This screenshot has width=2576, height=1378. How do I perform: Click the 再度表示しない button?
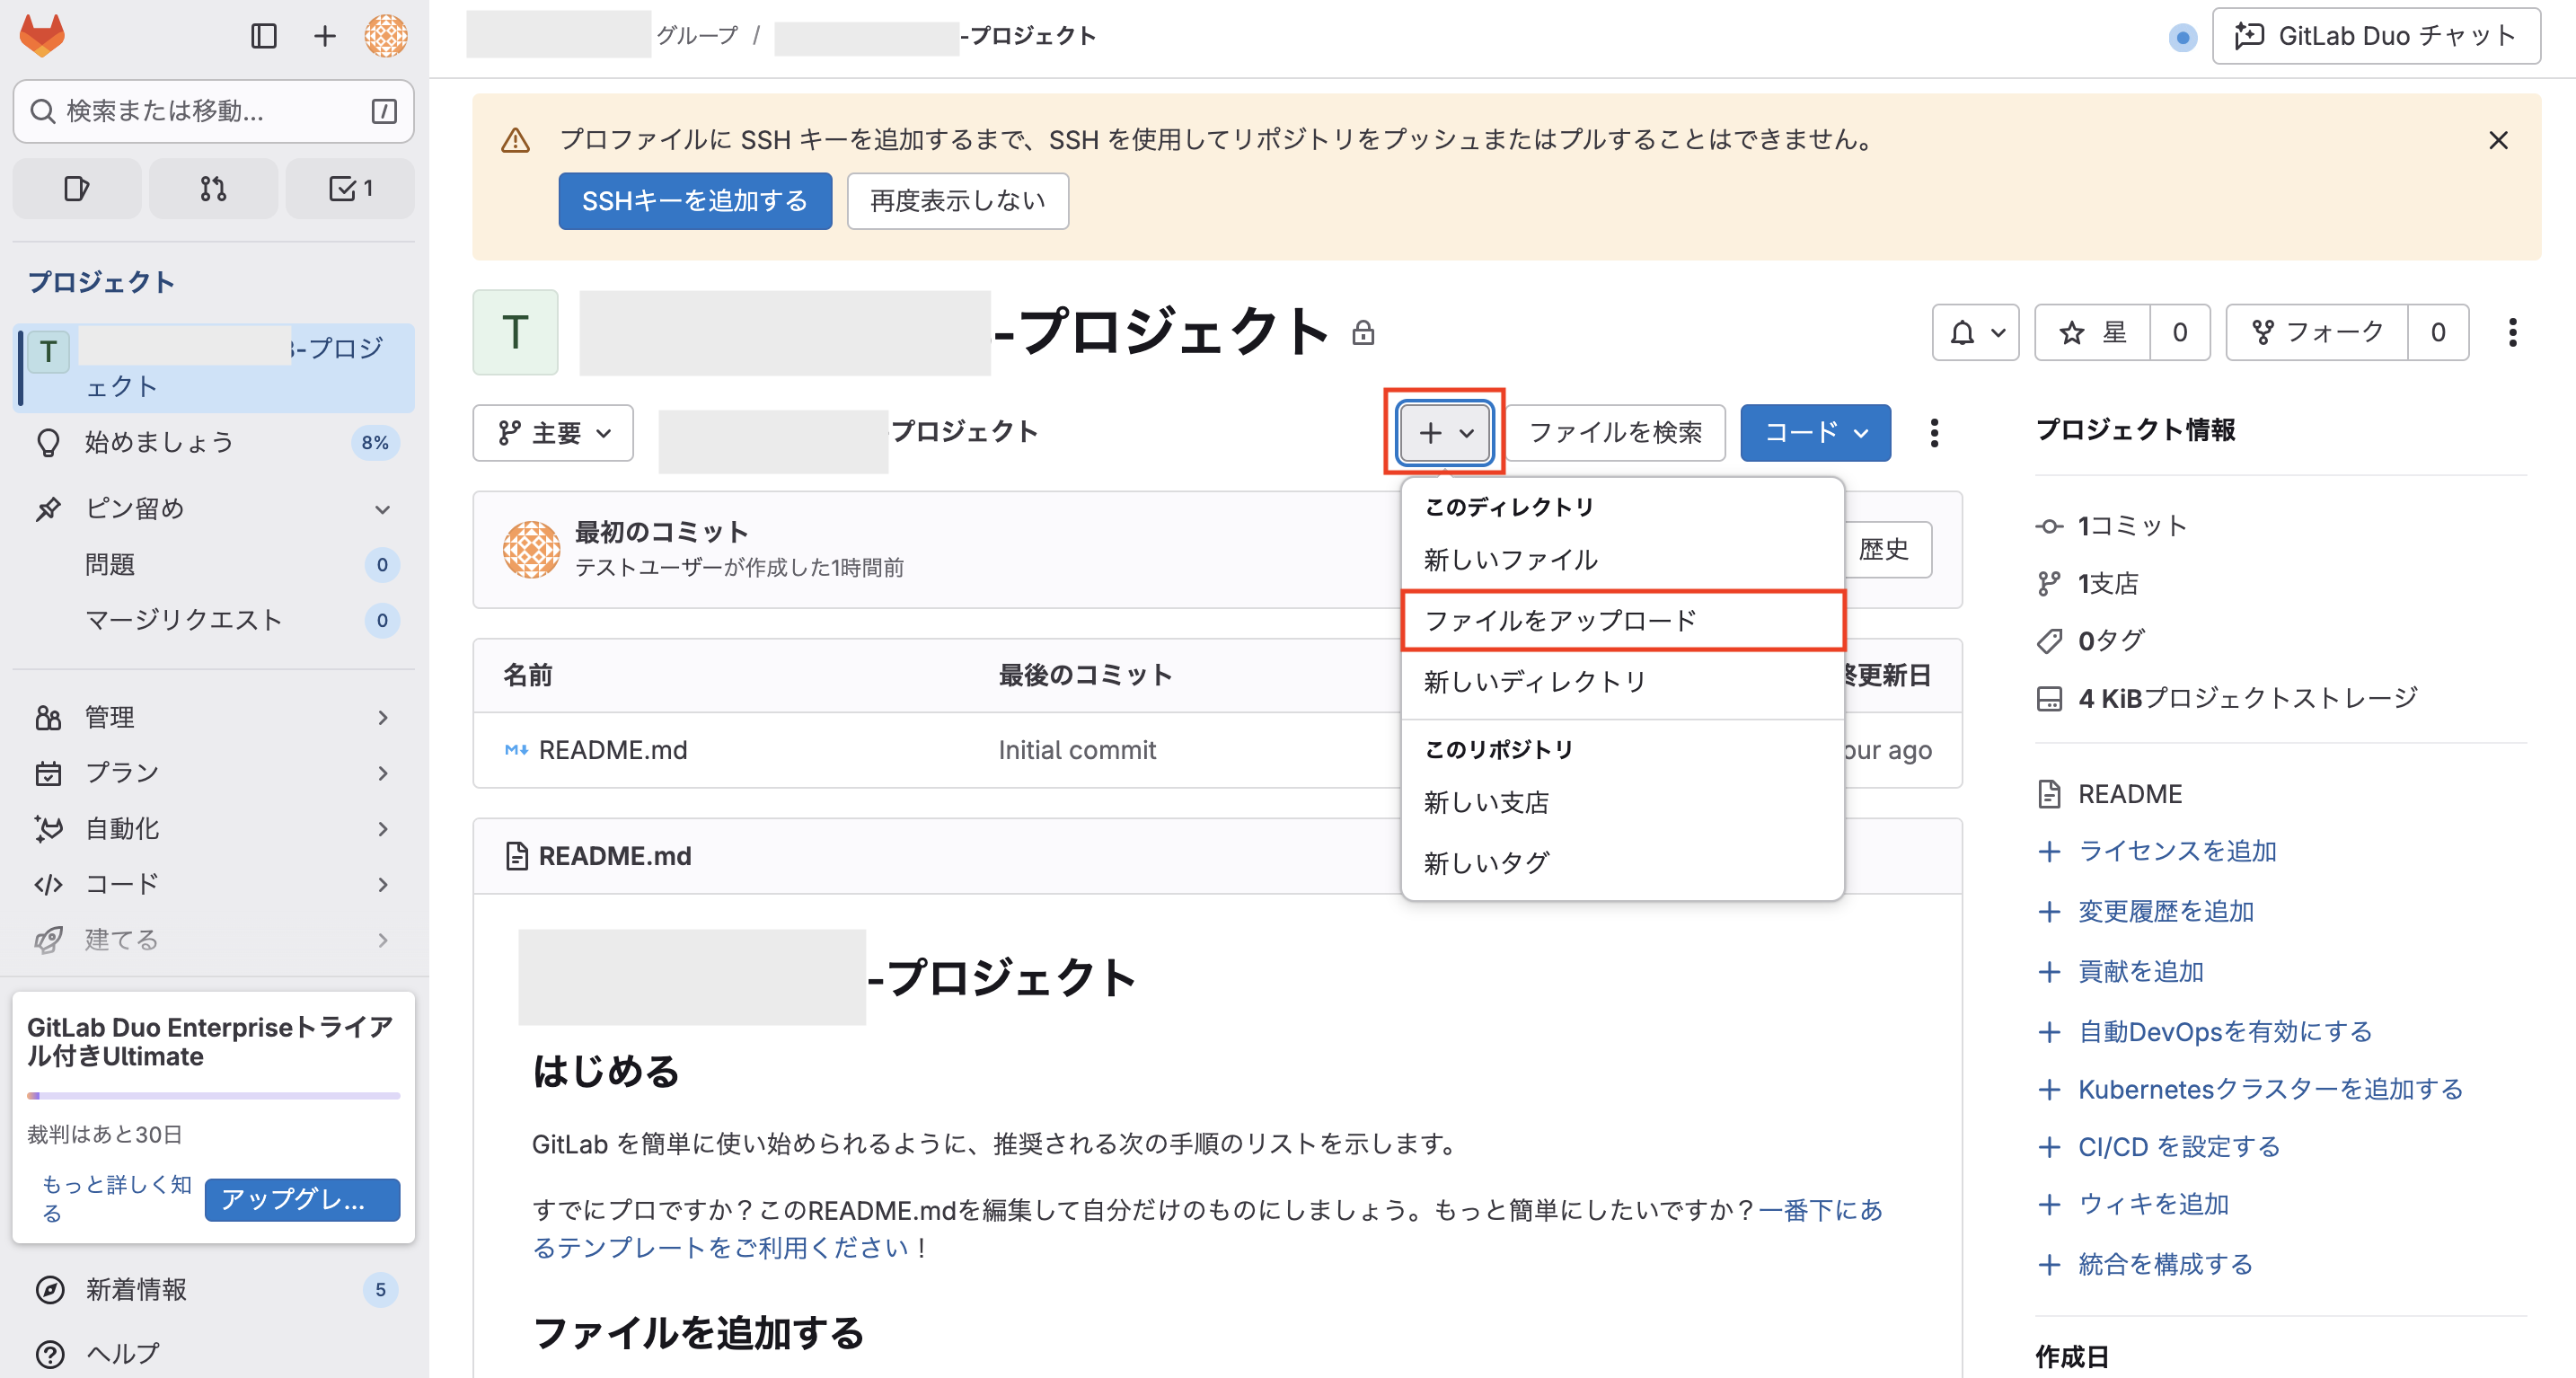pos(958,201)
